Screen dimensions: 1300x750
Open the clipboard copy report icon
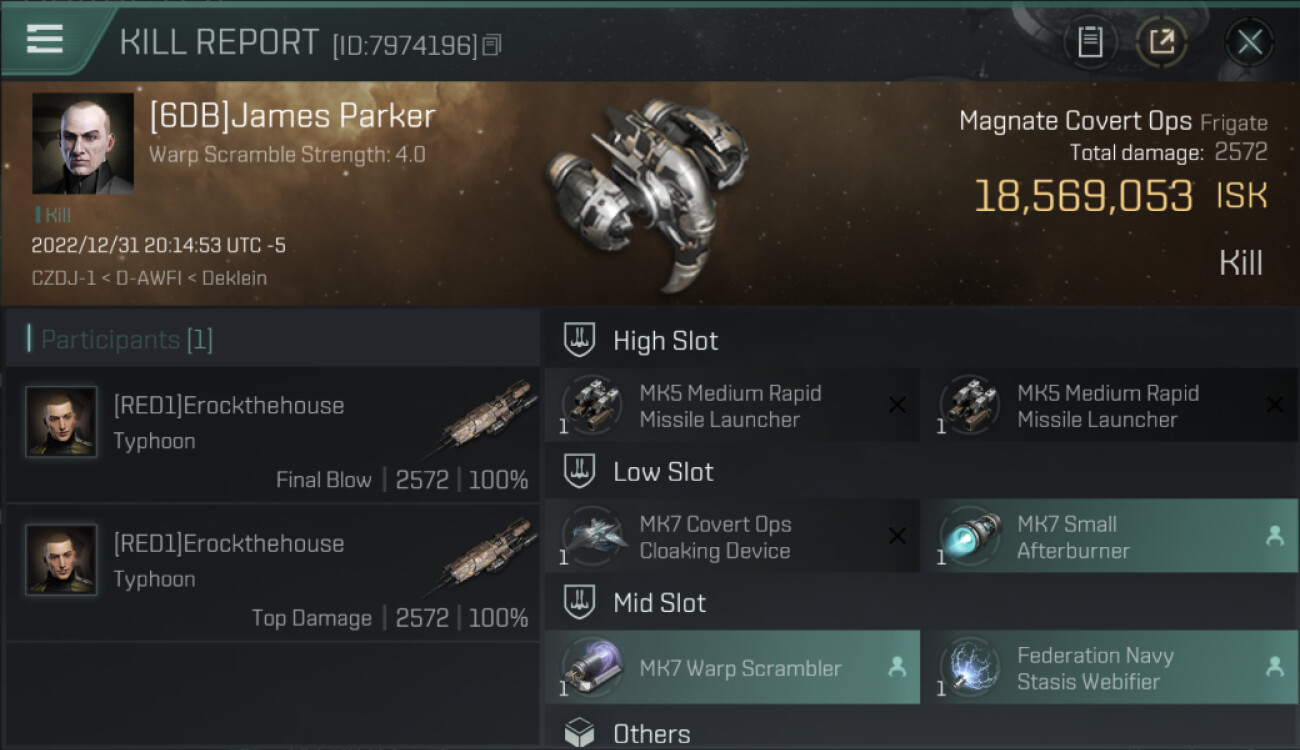coord(1089,42)
